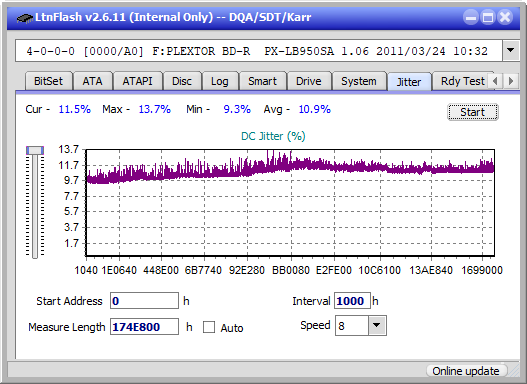
Task: Open the Speed dropdown list
Action: point(377,325)
